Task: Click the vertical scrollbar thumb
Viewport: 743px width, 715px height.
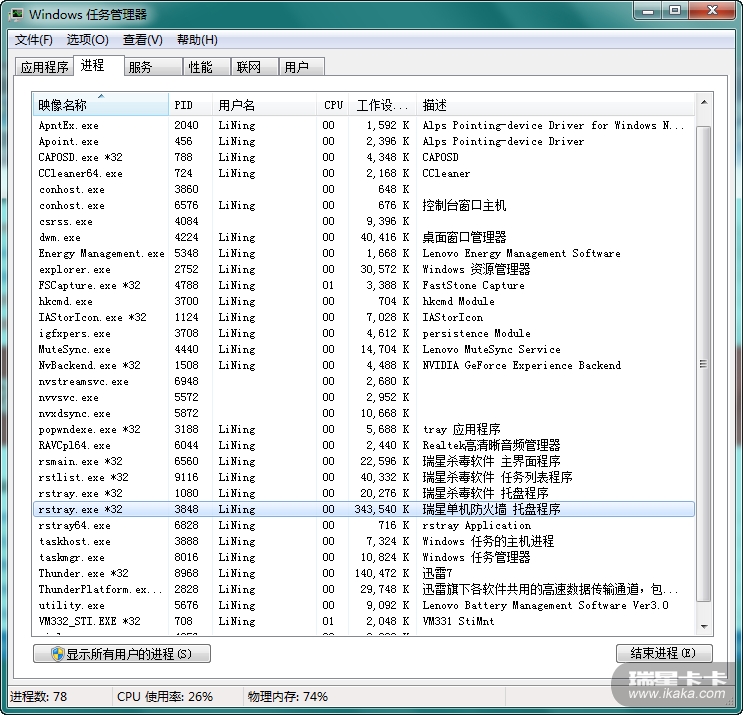Action: coord(704,364)
